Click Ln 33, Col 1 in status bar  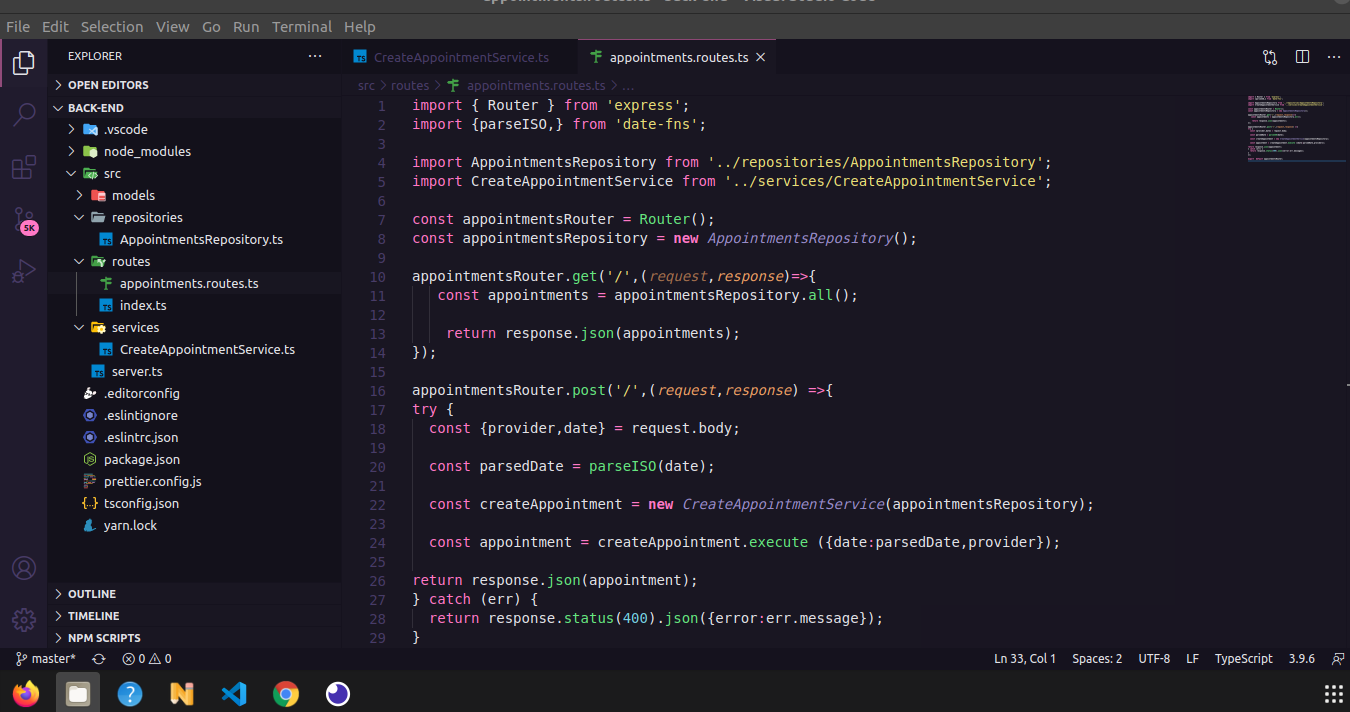pyautogui.click(x=1025, y=659)
